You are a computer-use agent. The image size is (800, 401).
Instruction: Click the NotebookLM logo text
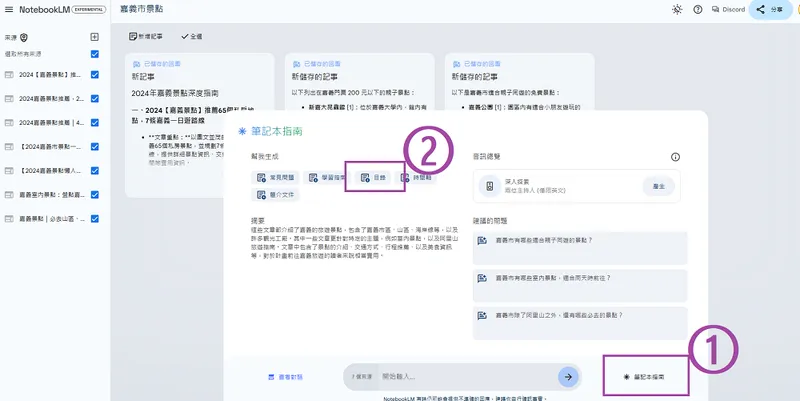pos(44,10)
